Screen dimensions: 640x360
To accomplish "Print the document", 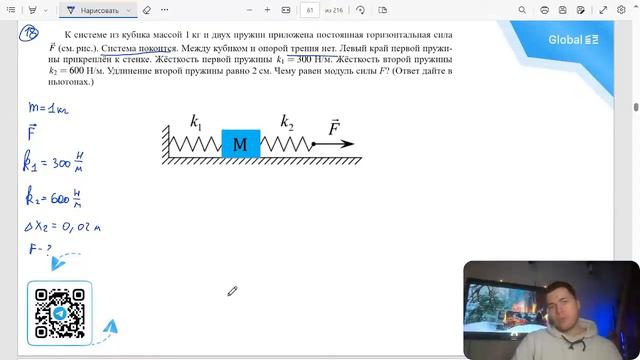I will pos(544,10).
